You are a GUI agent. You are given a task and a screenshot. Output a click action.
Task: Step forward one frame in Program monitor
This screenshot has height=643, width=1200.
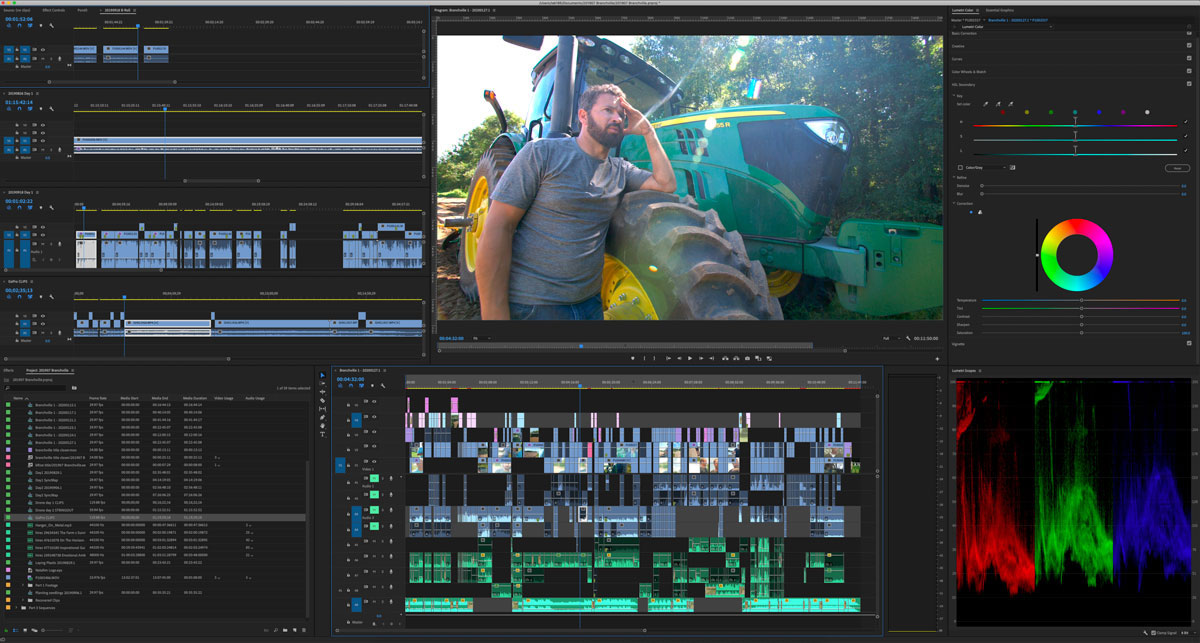point(701,358)
